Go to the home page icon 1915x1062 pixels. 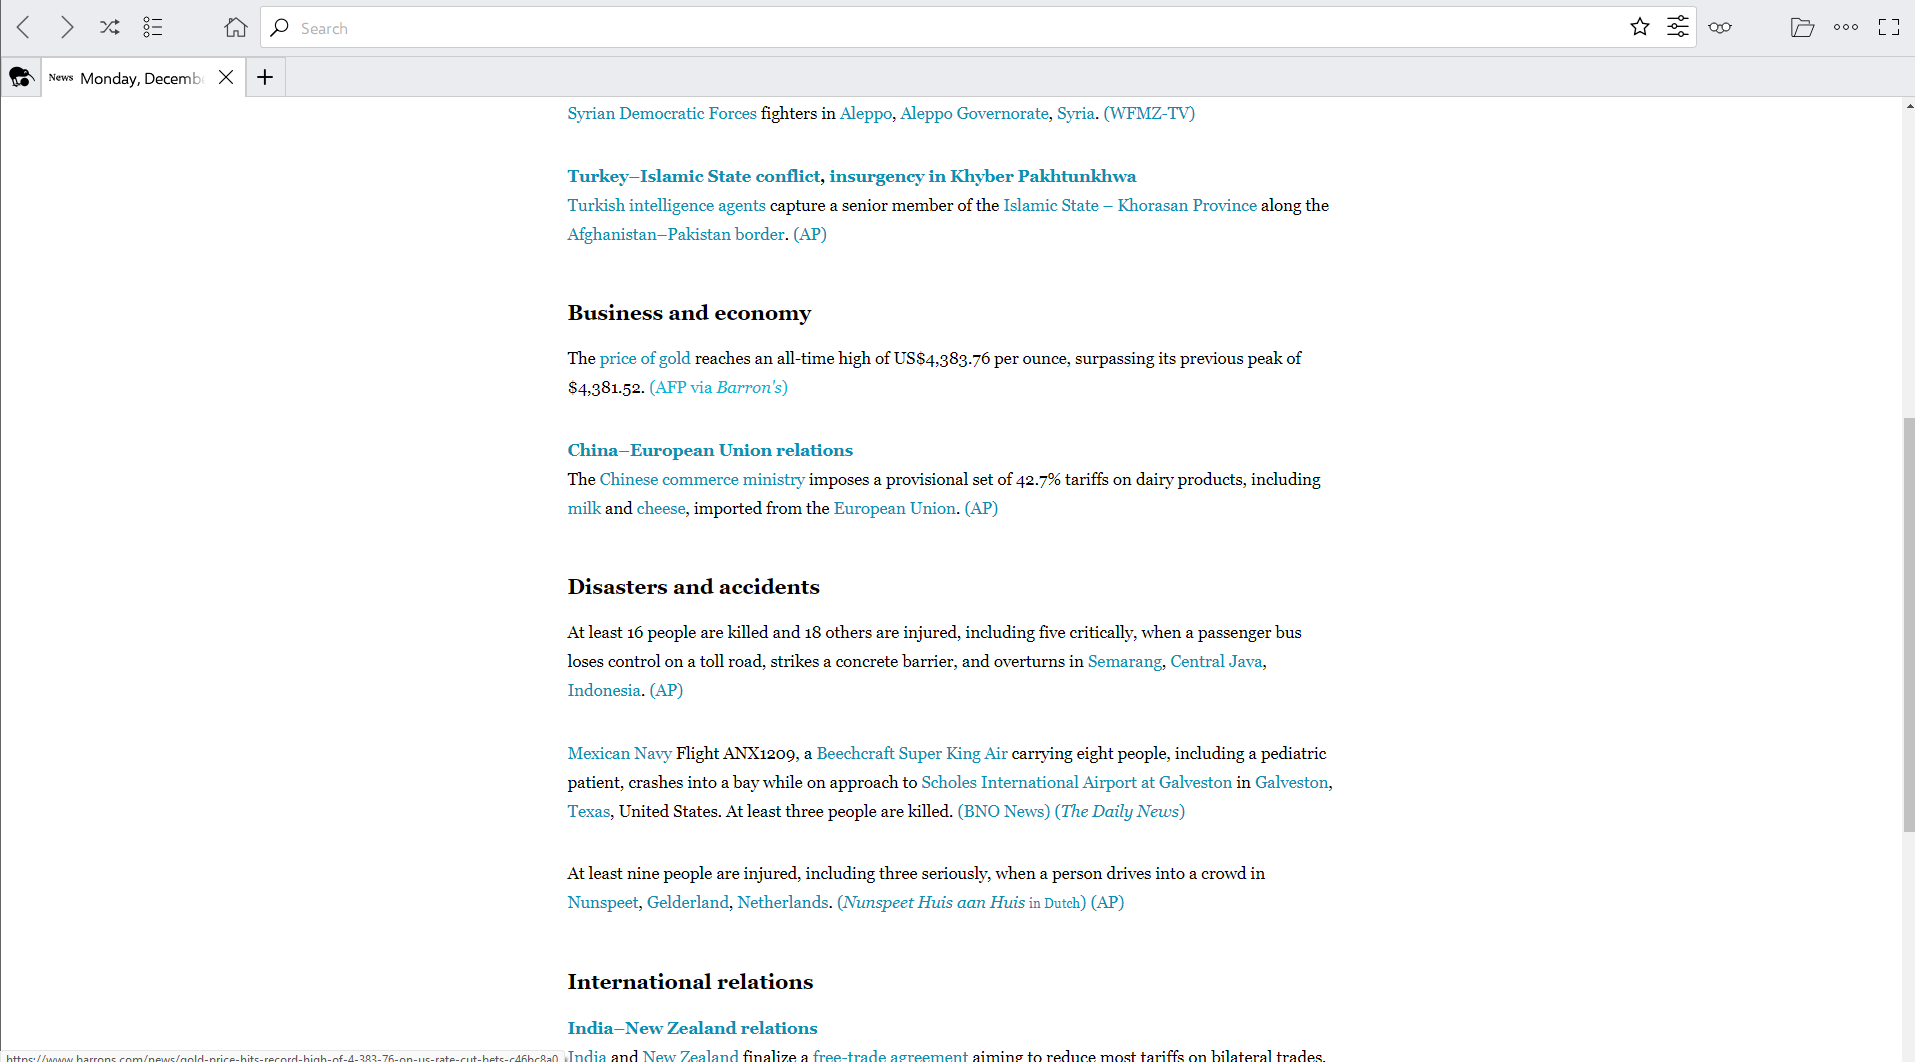(235, 27)
